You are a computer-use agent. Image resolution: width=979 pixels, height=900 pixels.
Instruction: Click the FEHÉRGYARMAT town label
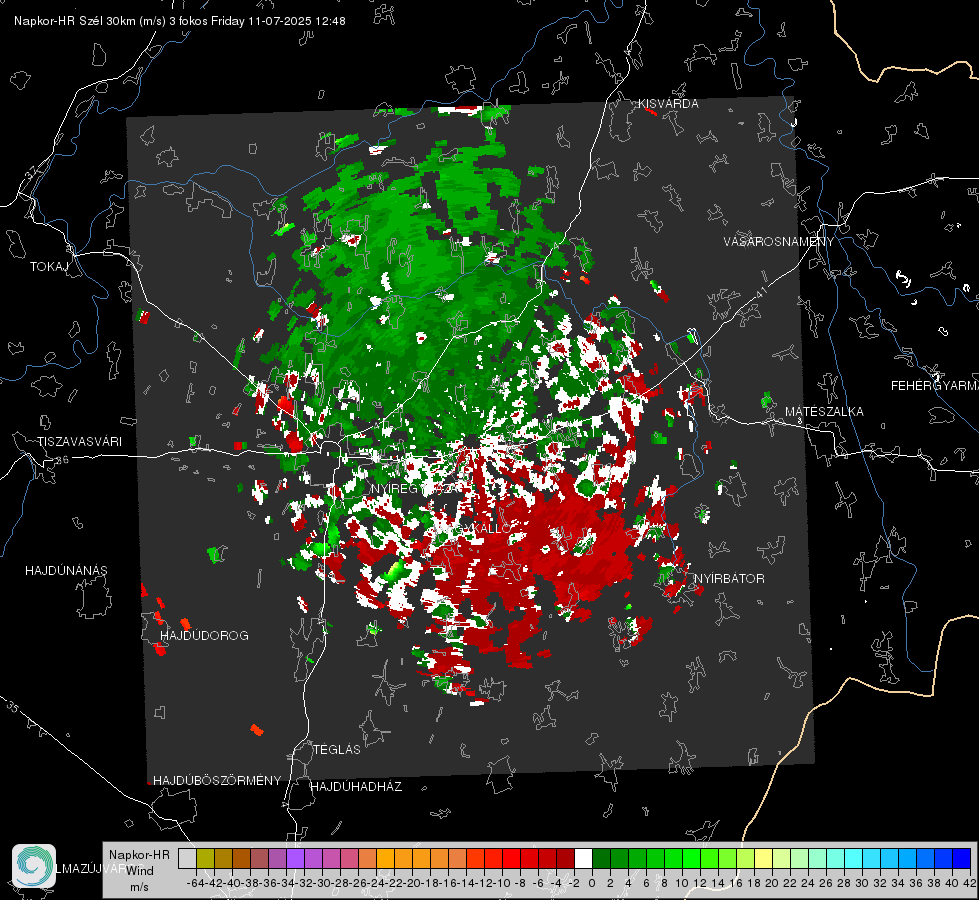[x=935, y=386]
